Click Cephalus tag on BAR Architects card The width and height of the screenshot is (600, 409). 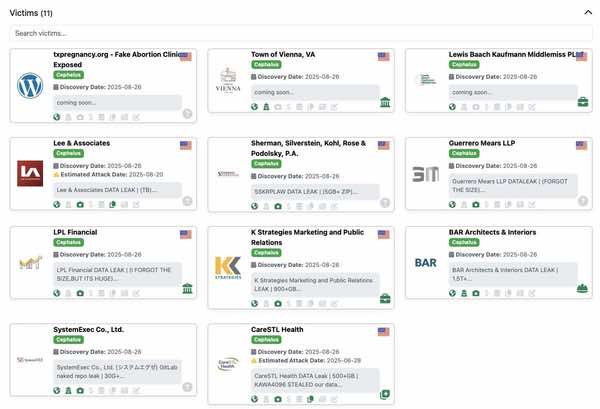click(x=464, y=242)
